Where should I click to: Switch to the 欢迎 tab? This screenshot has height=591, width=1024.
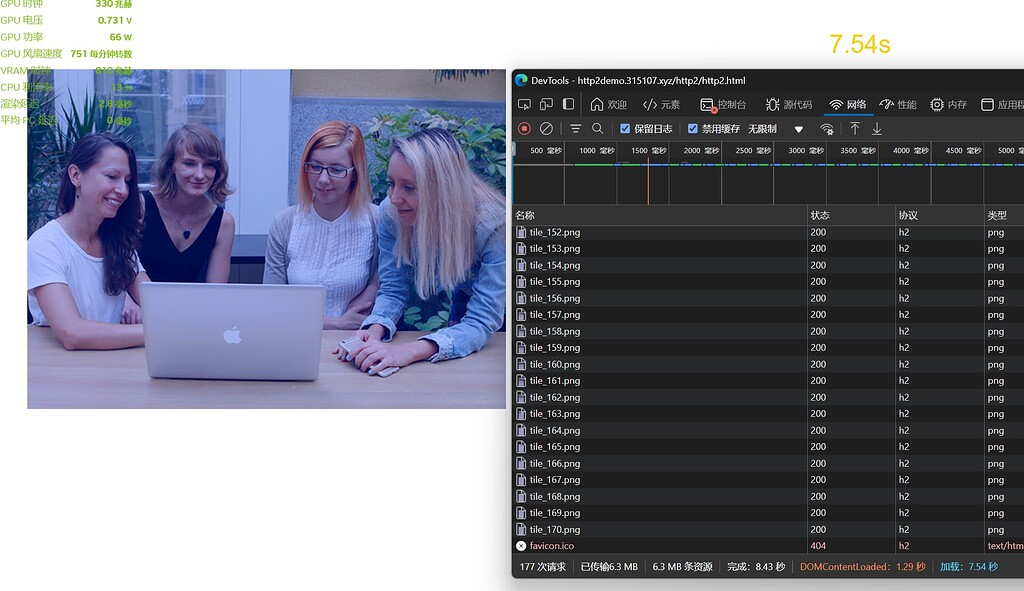608,104
